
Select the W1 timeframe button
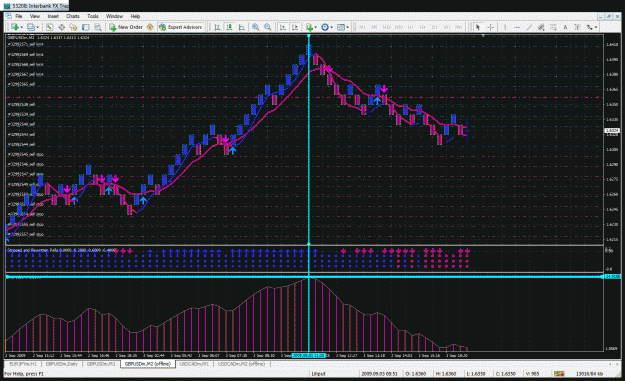click(x=447, y=27)
